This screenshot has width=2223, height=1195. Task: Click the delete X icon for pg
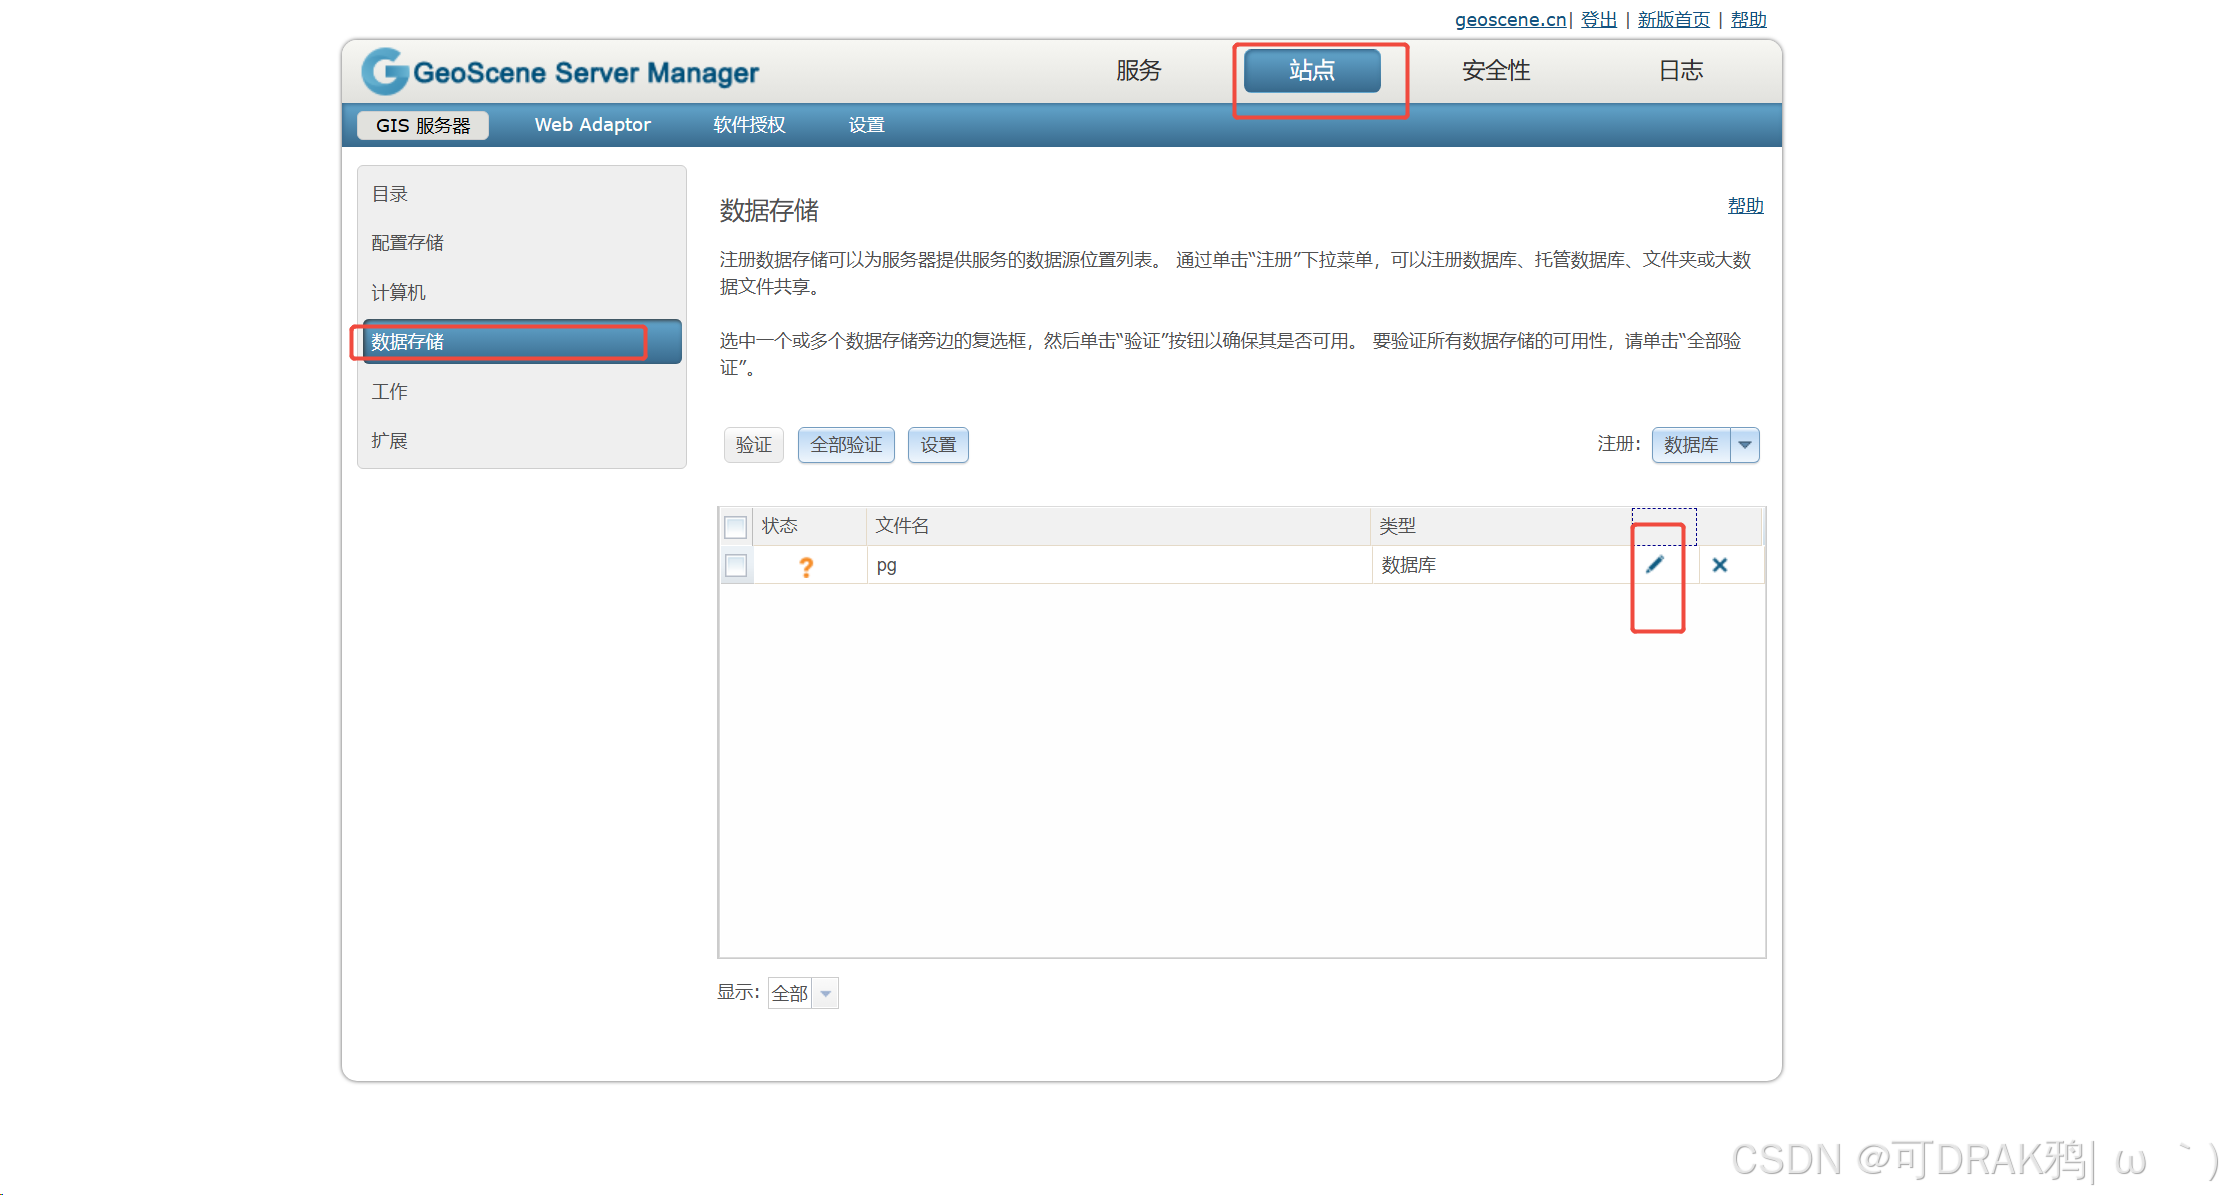pyautogui.click(x=1720, y=565)
